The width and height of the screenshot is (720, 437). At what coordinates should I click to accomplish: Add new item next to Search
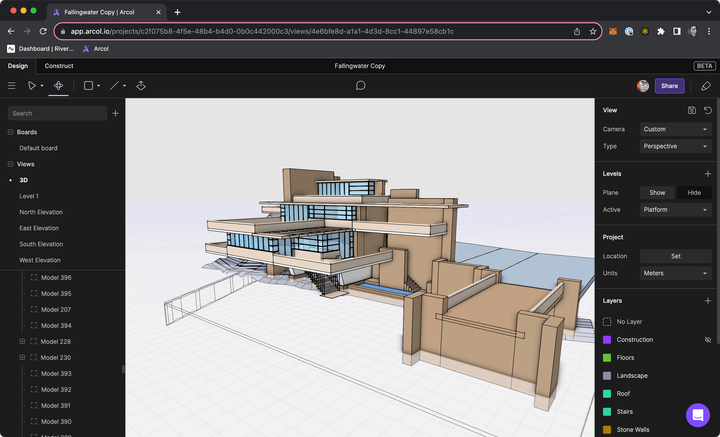tap(115, 113)
